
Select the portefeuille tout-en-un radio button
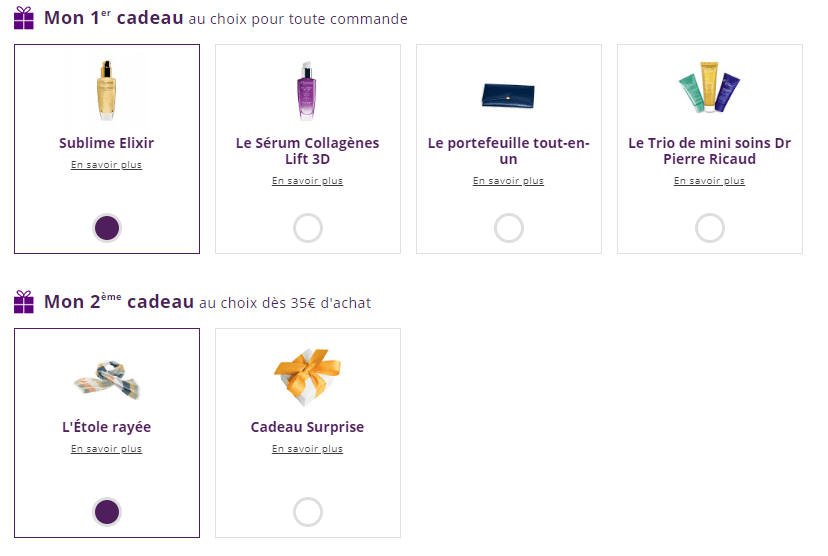(509, 228)
